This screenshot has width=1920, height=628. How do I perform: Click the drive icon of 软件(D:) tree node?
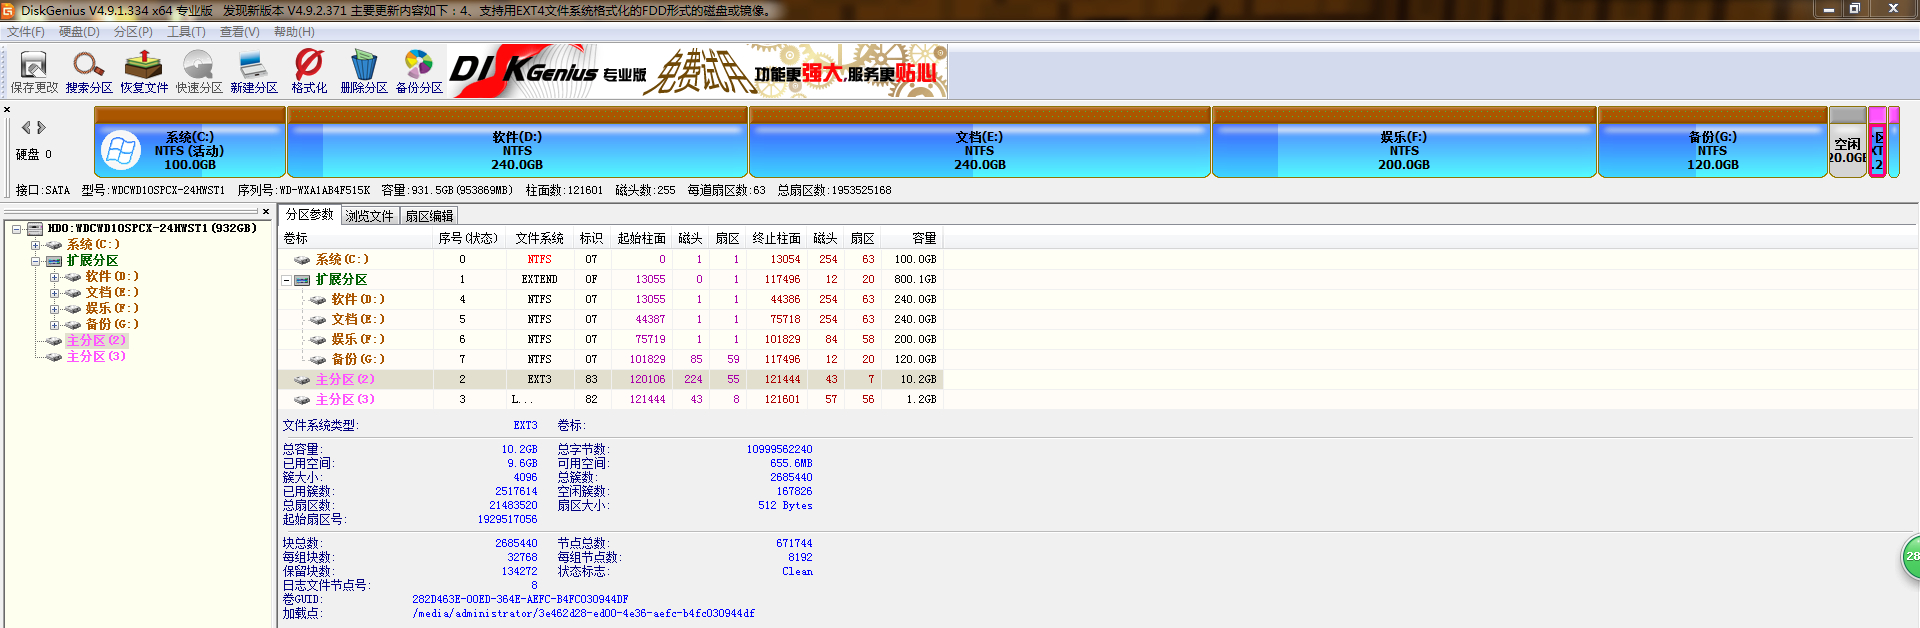pos(73,277)
